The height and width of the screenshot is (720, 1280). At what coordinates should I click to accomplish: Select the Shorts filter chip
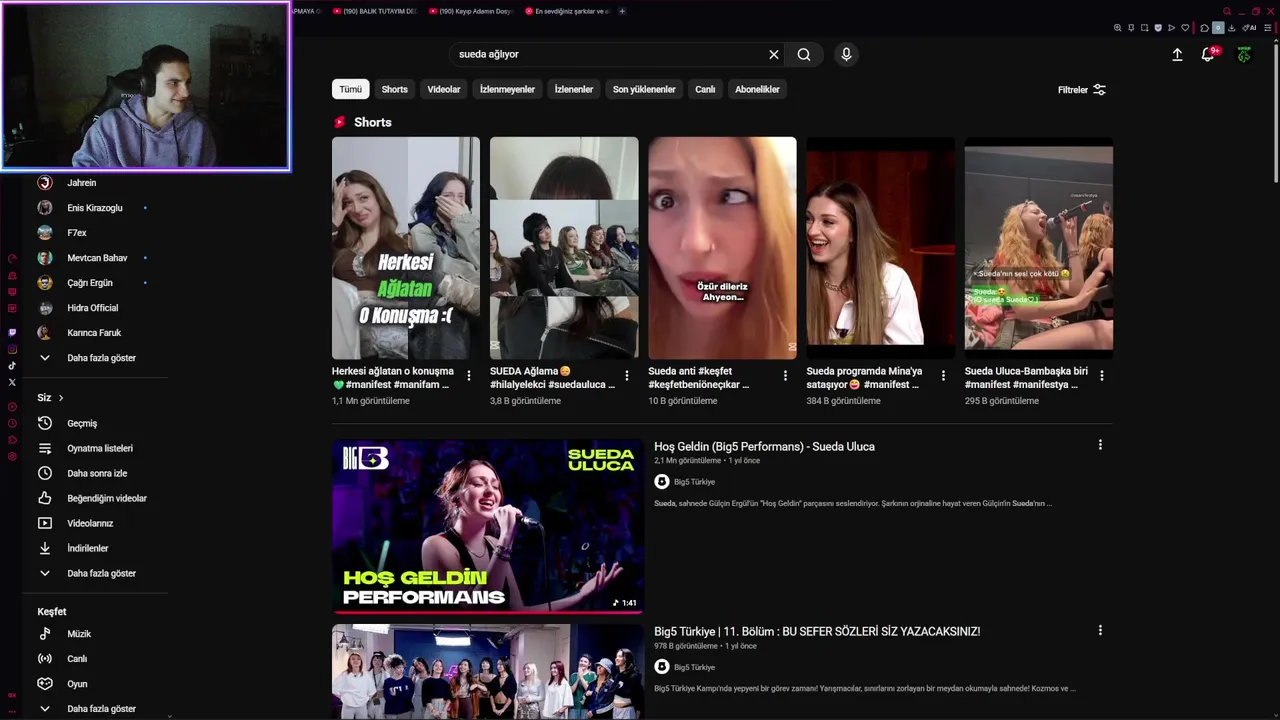[395, 89]
